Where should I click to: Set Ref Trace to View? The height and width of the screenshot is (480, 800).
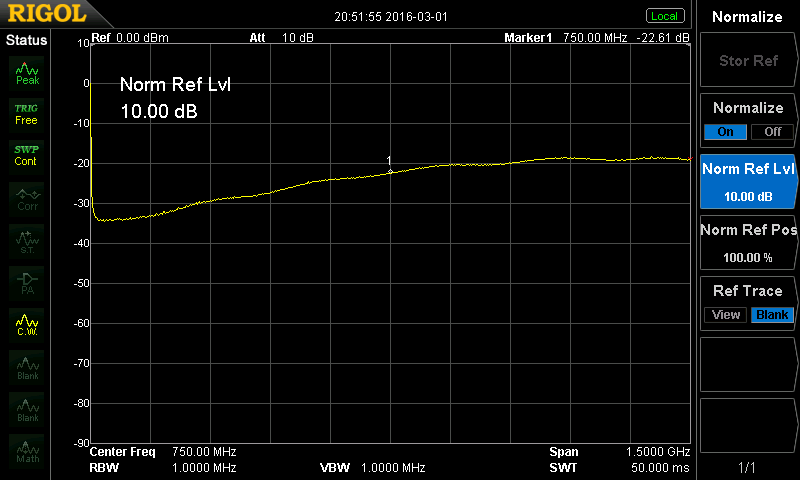click(x=726, y=315)
